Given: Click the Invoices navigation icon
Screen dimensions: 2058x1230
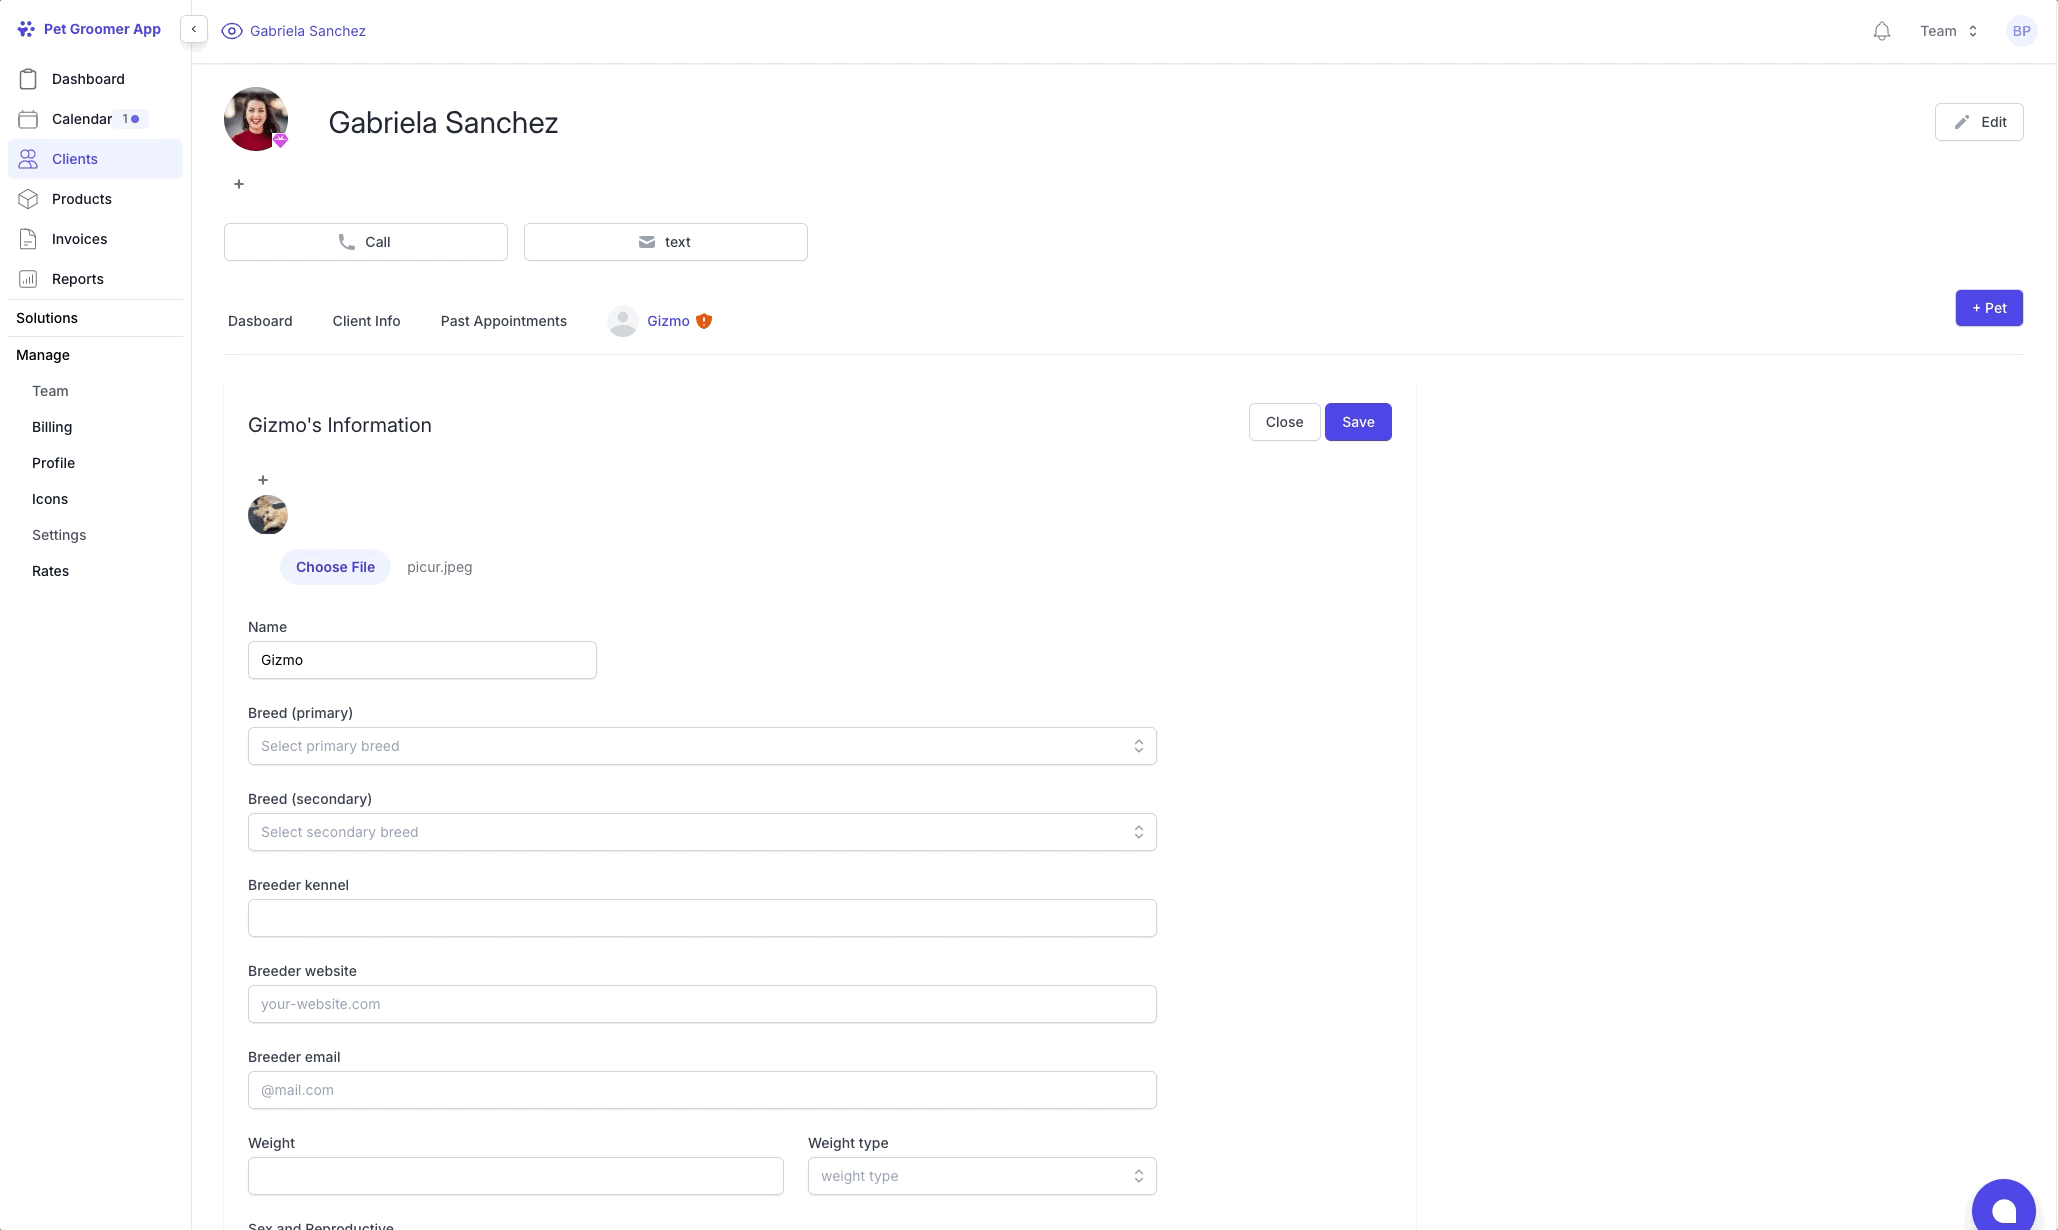Looking at the screenshot, I should (28, 237).
